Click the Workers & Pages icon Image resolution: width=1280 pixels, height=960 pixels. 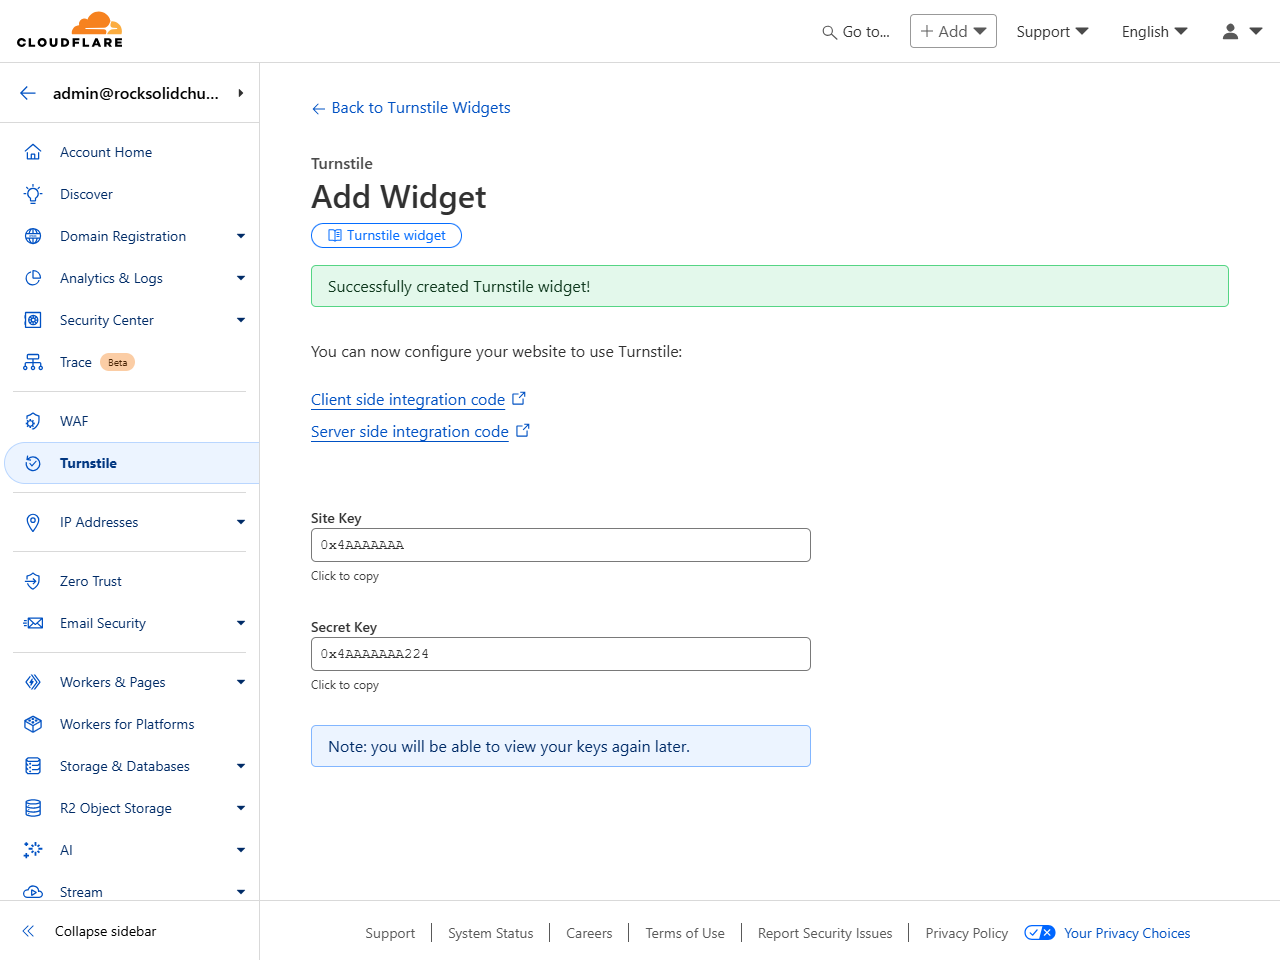[x=33, y=682]
